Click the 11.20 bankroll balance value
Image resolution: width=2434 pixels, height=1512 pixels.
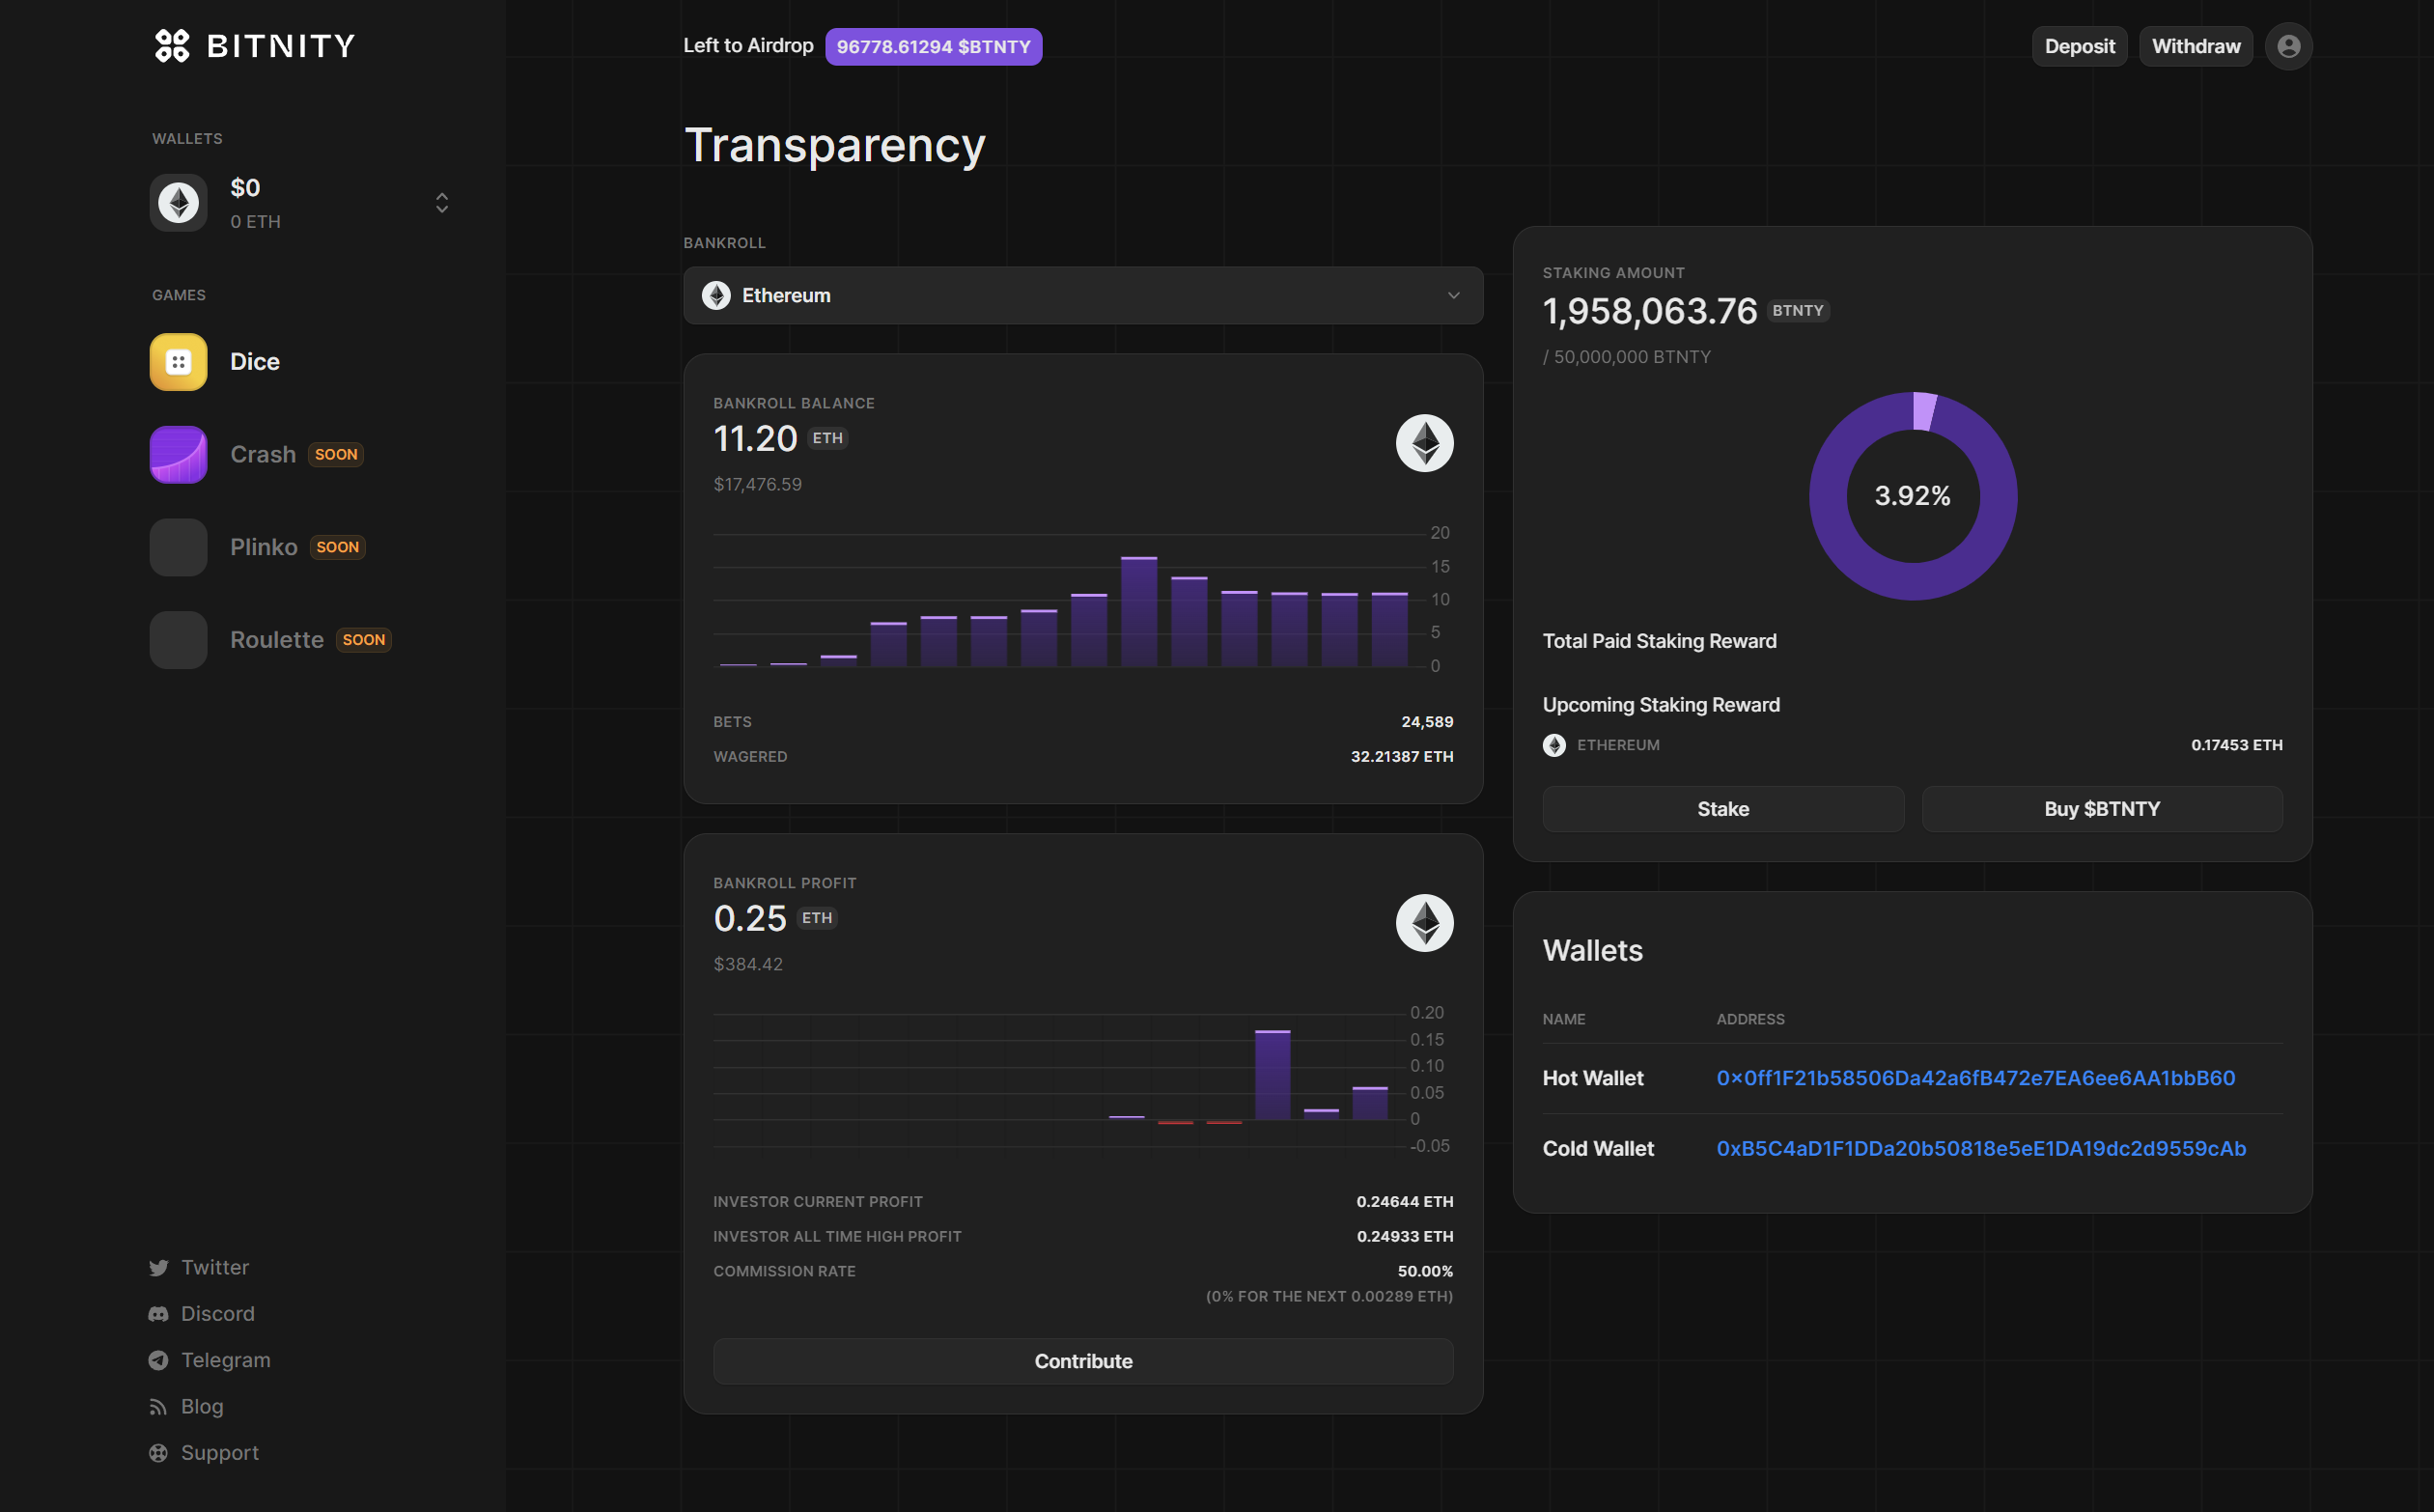pyautogui.click(x=755, y=439)
